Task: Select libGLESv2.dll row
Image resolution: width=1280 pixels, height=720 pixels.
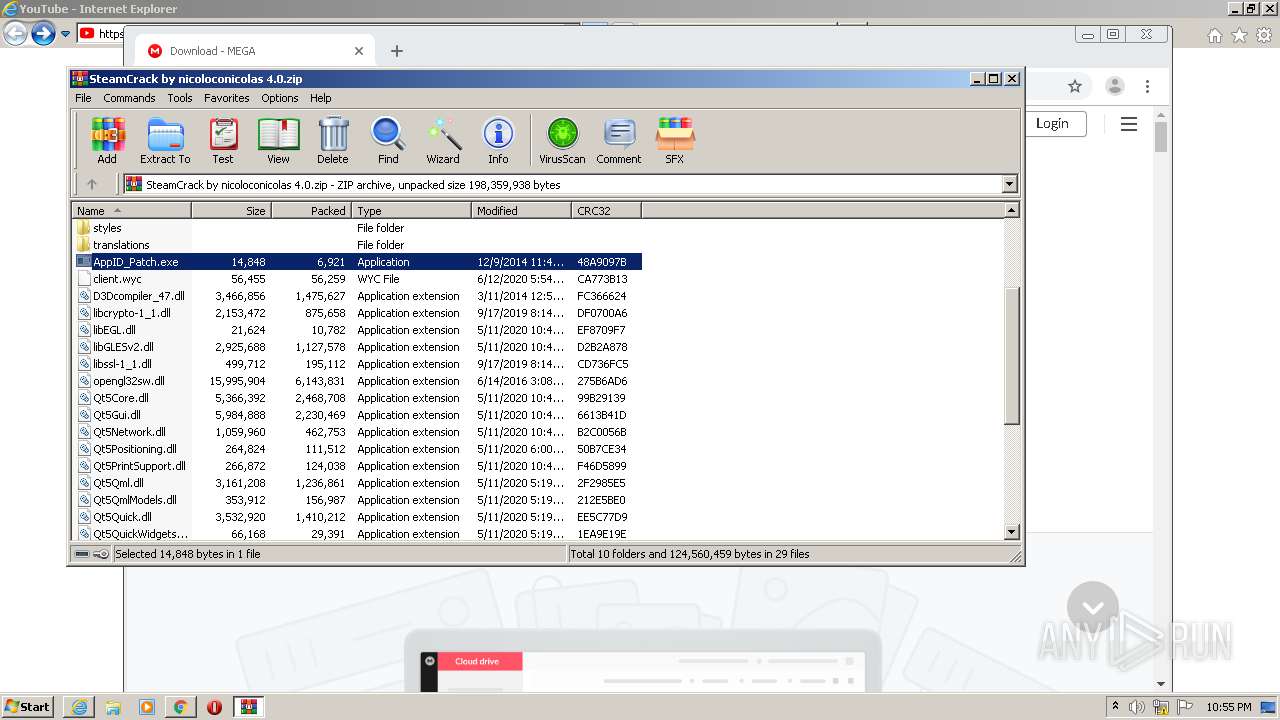Action: click(x=358, y=347)
